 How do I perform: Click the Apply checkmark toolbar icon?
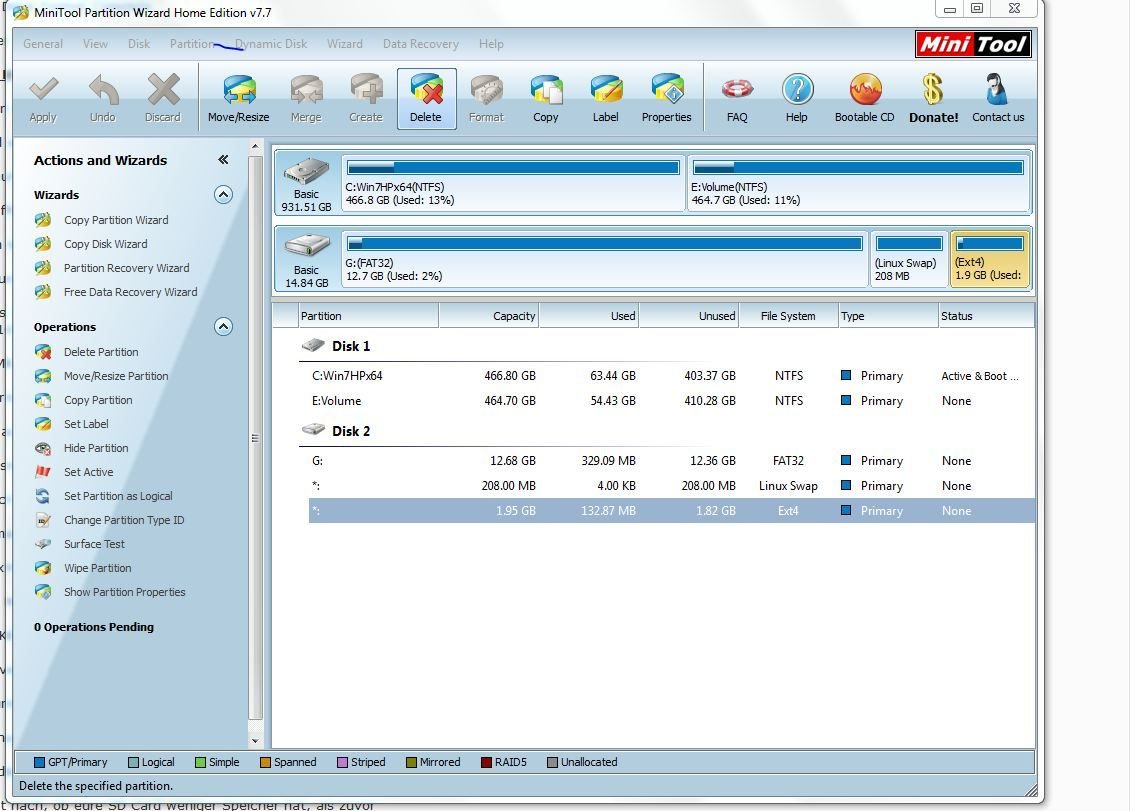tap(43, 99)
